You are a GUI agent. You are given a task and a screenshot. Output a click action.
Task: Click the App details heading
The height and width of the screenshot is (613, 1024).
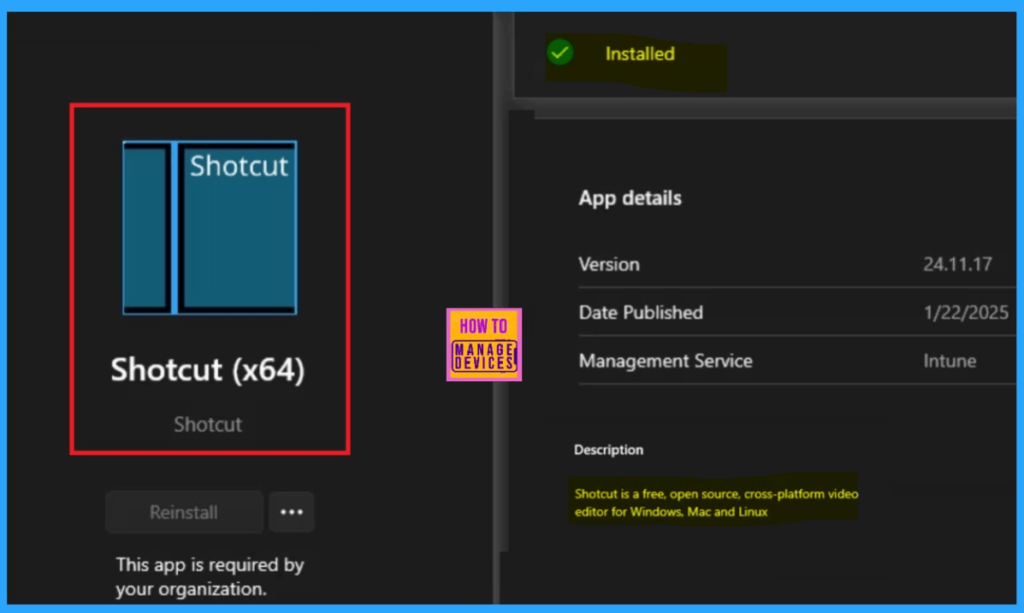point(630,198)
